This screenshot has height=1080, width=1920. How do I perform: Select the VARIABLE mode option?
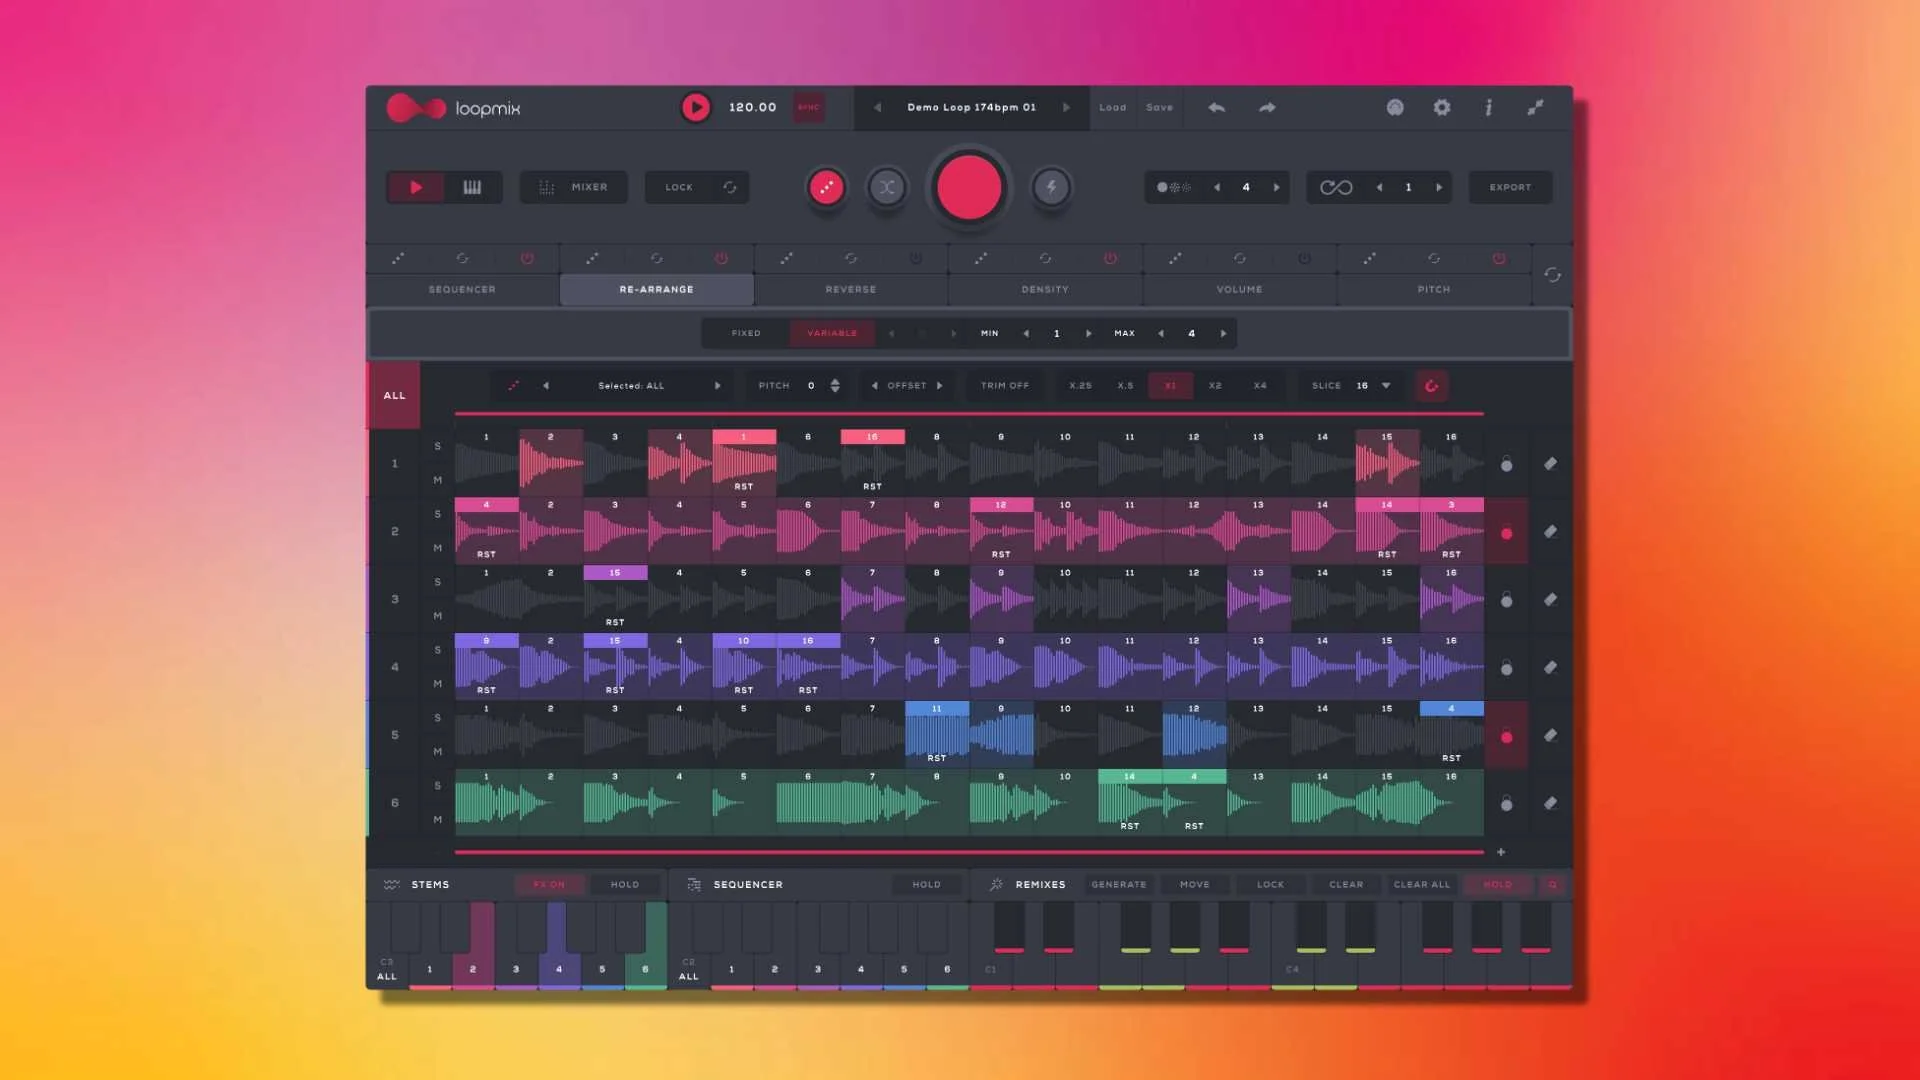tap(832, 333)
